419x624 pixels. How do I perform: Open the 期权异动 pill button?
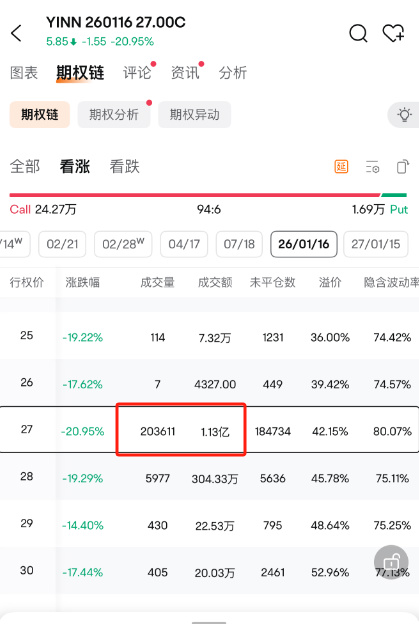point(195,115)
